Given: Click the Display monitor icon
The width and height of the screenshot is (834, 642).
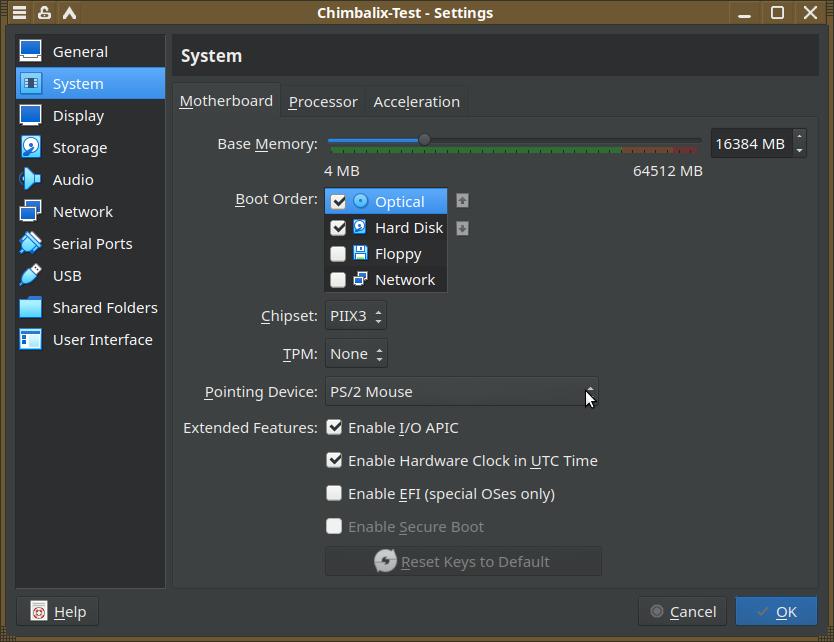Looking at the screenshot, I should click(x=31, y=116).
